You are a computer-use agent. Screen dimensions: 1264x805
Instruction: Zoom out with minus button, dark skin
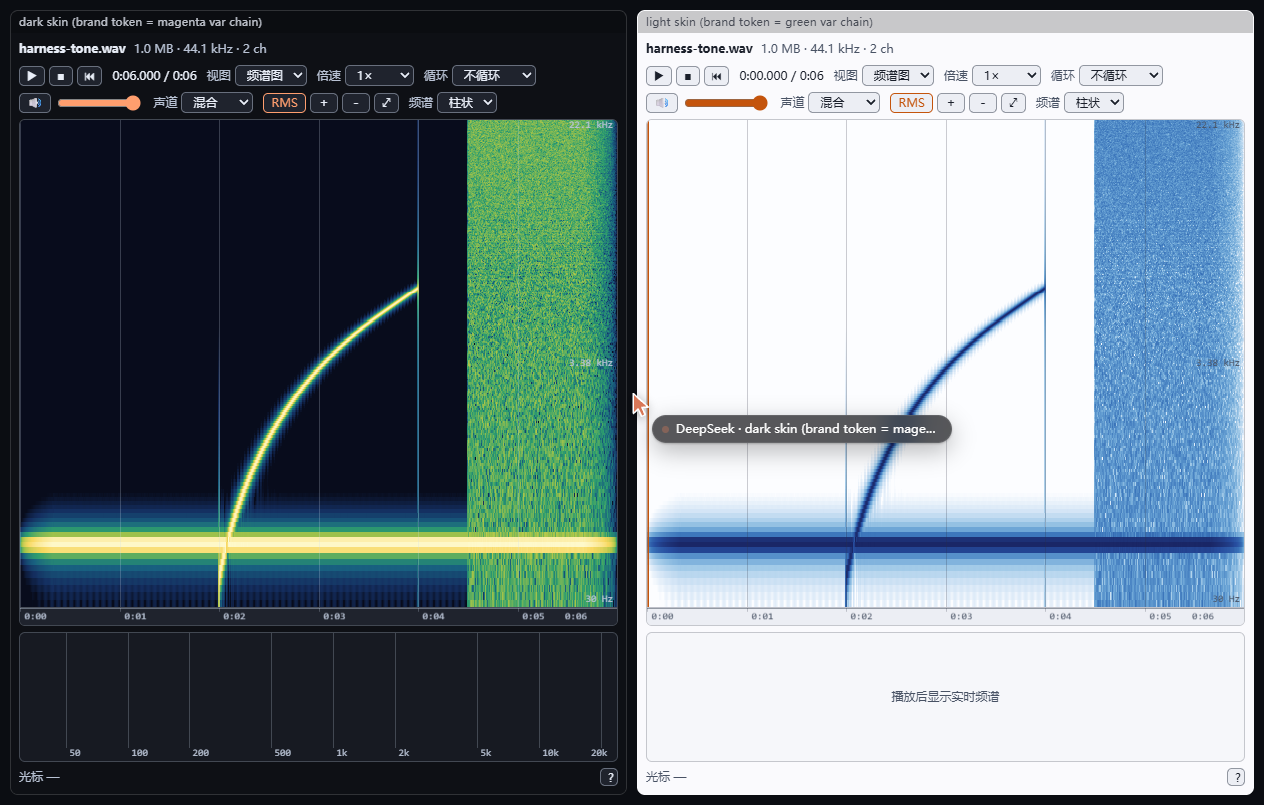click(355, 102)
